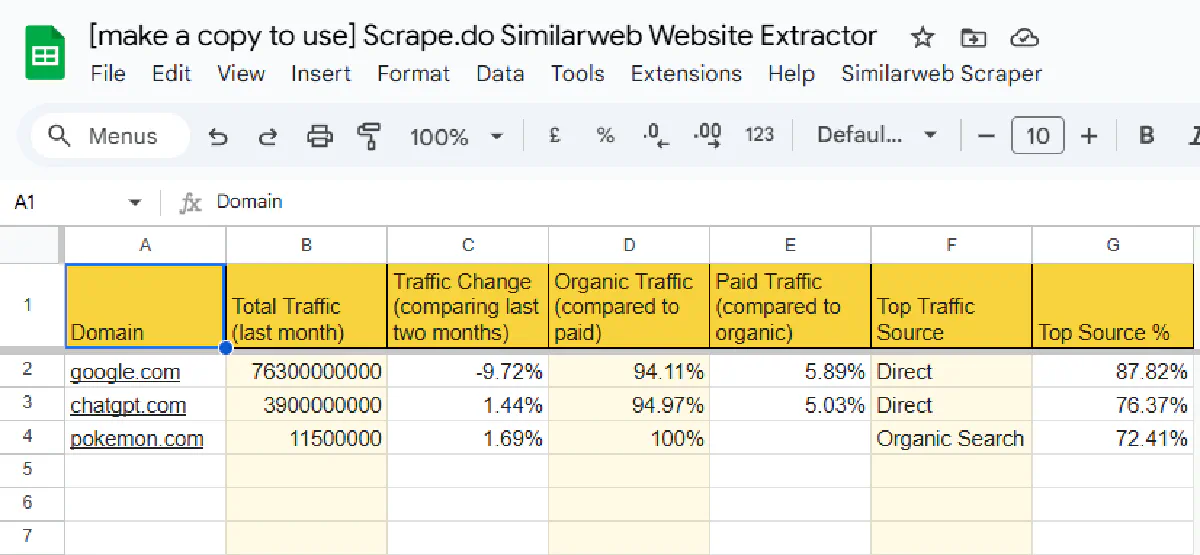
Task: Open the google.com link
Action: click(x=125, y=373)
